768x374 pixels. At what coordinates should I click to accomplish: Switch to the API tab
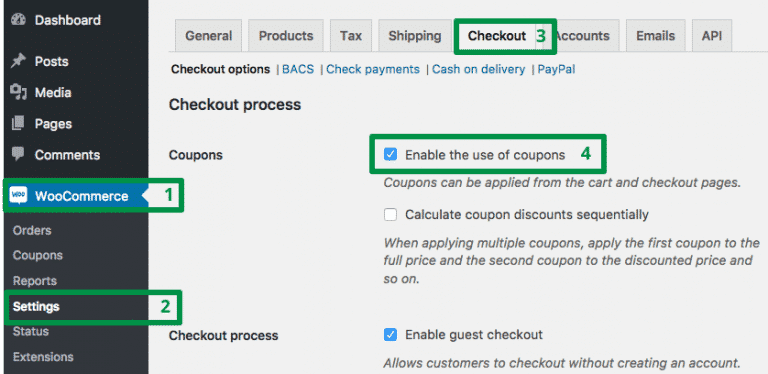(712, 36)
